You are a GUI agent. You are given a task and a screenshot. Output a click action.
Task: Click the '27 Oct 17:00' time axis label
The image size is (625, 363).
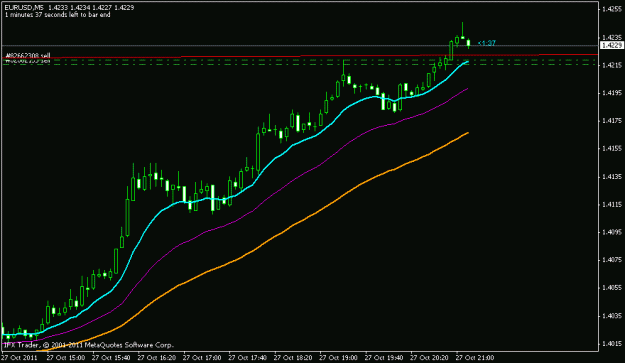click(x=202, y=358)
